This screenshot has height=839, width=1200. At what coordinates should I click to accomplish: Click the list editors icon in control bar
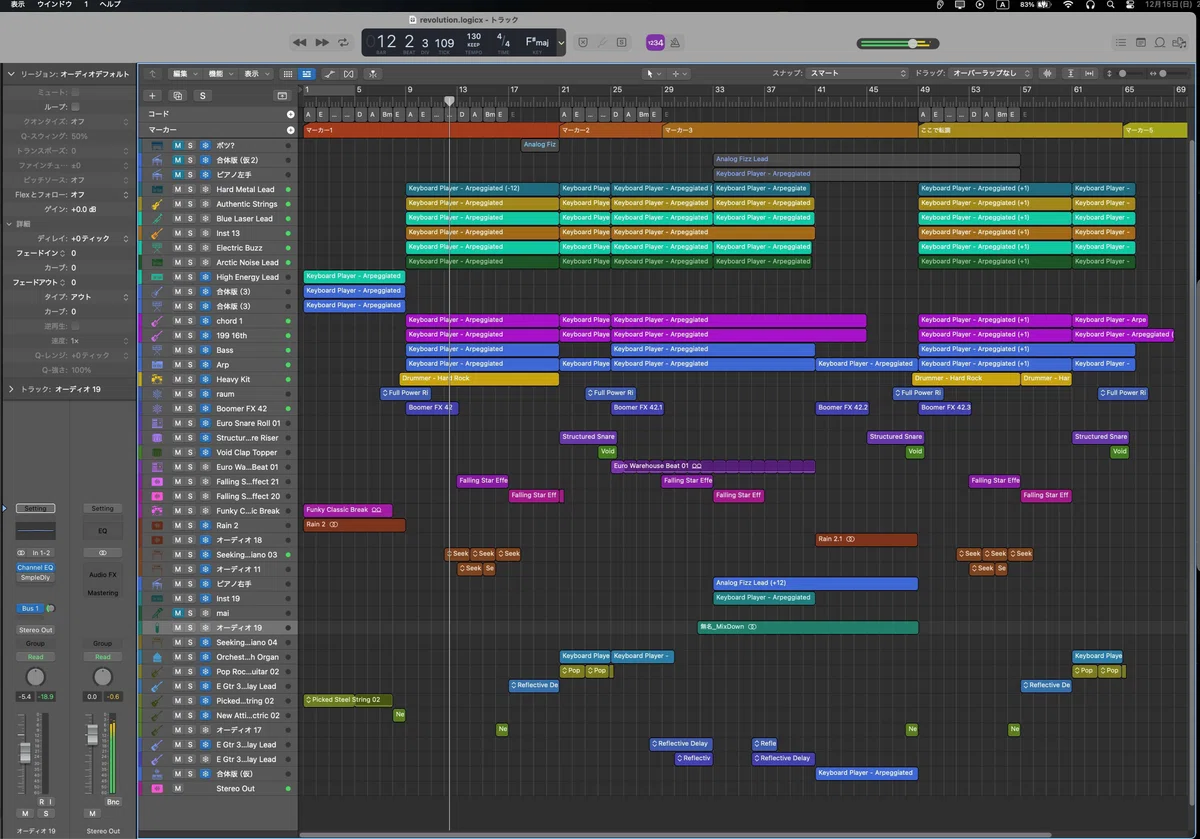click(1120, 43)
